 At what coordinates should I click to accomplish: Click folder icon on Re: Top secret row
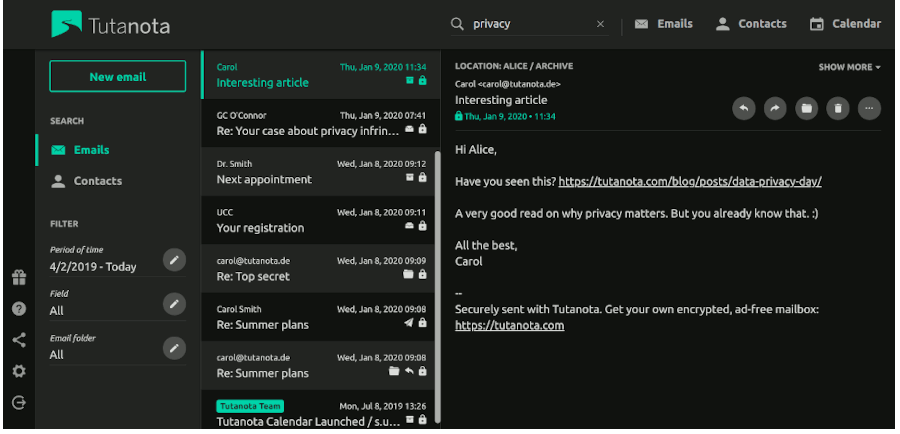pyautogui.click(x=408, y=274)
